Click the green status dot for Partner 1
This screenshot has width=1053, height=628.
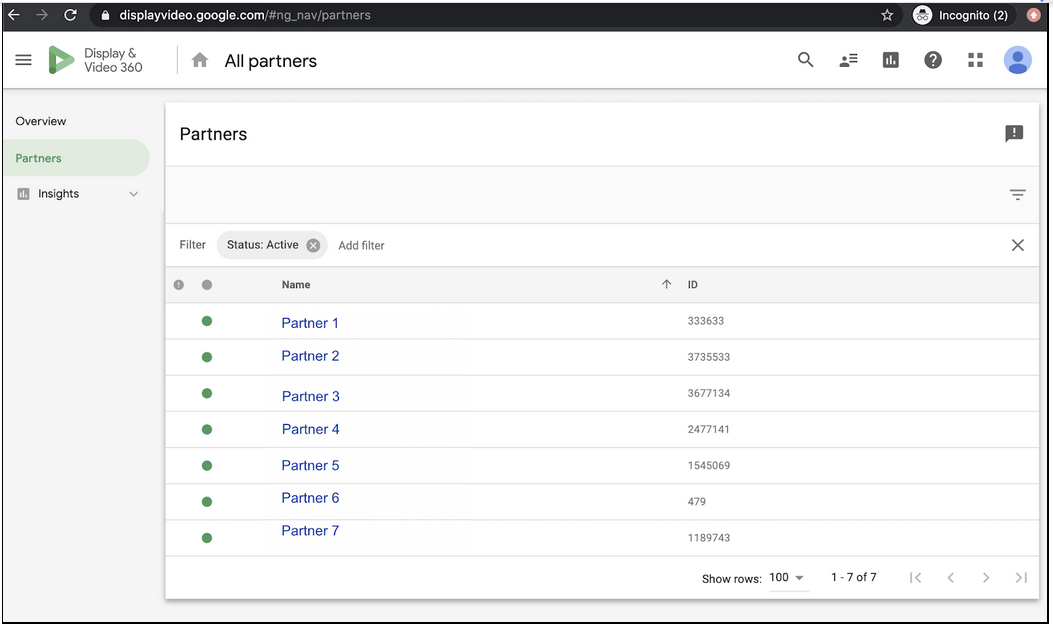[207, 321]
